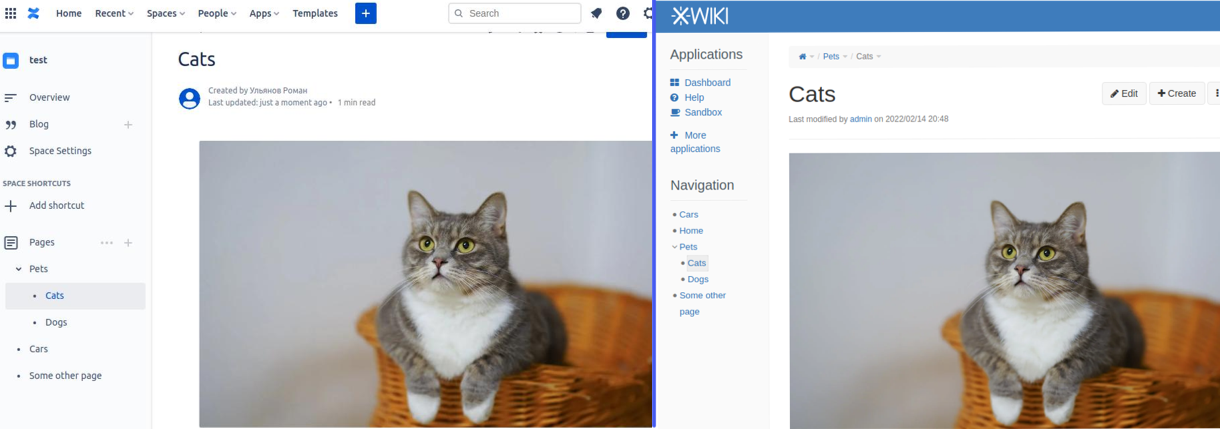Open Overview in Confluence space sidebar

tap(49, 97)
